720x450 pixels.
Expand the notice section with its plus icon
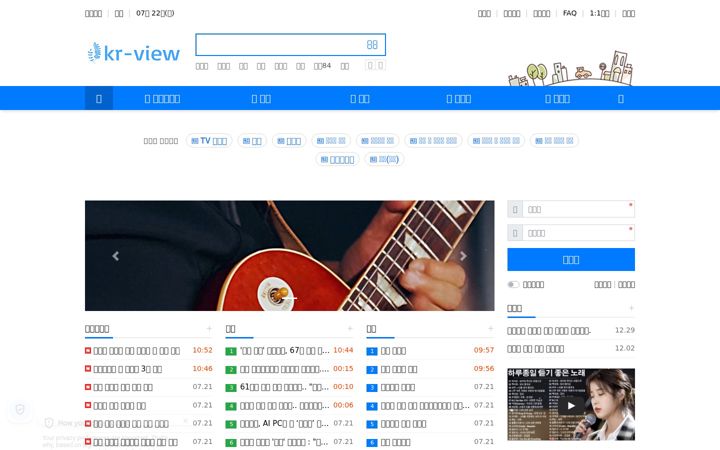631,308
